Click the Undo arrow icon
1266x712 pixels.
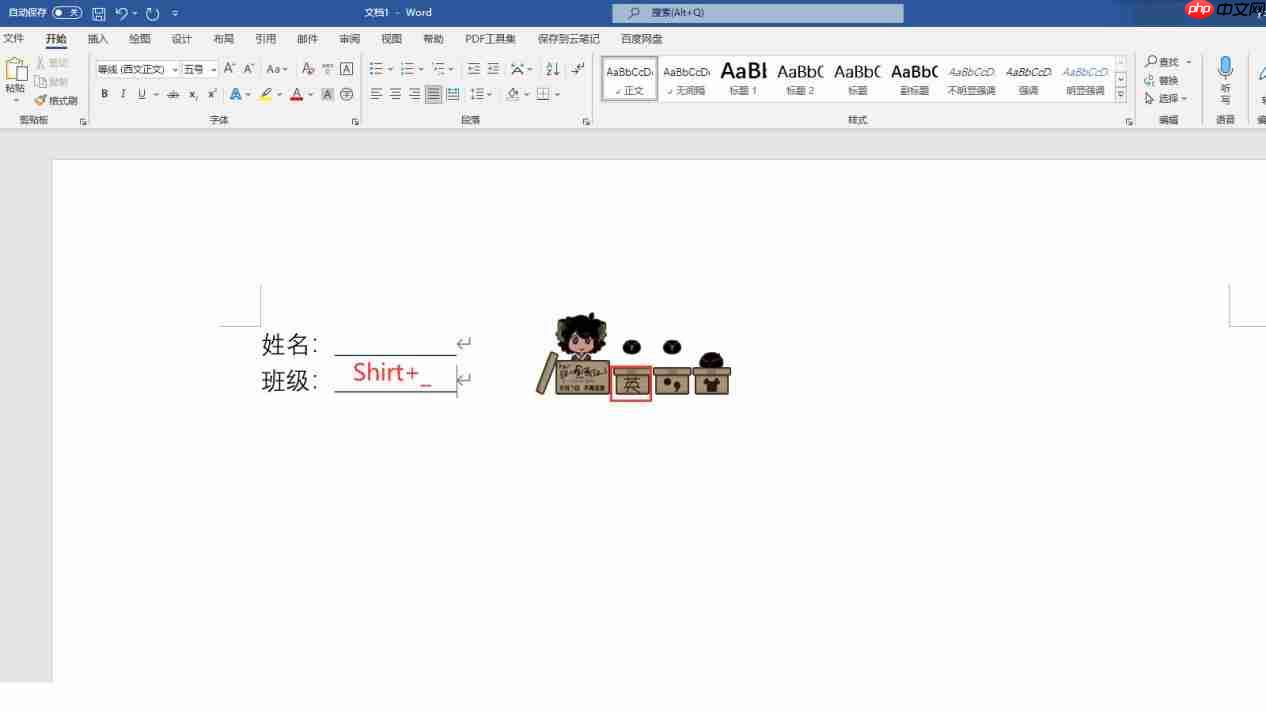[x=121, y=13]
